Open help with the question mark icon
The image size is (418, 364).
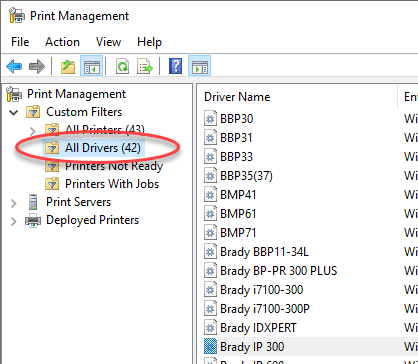(175, 66)
